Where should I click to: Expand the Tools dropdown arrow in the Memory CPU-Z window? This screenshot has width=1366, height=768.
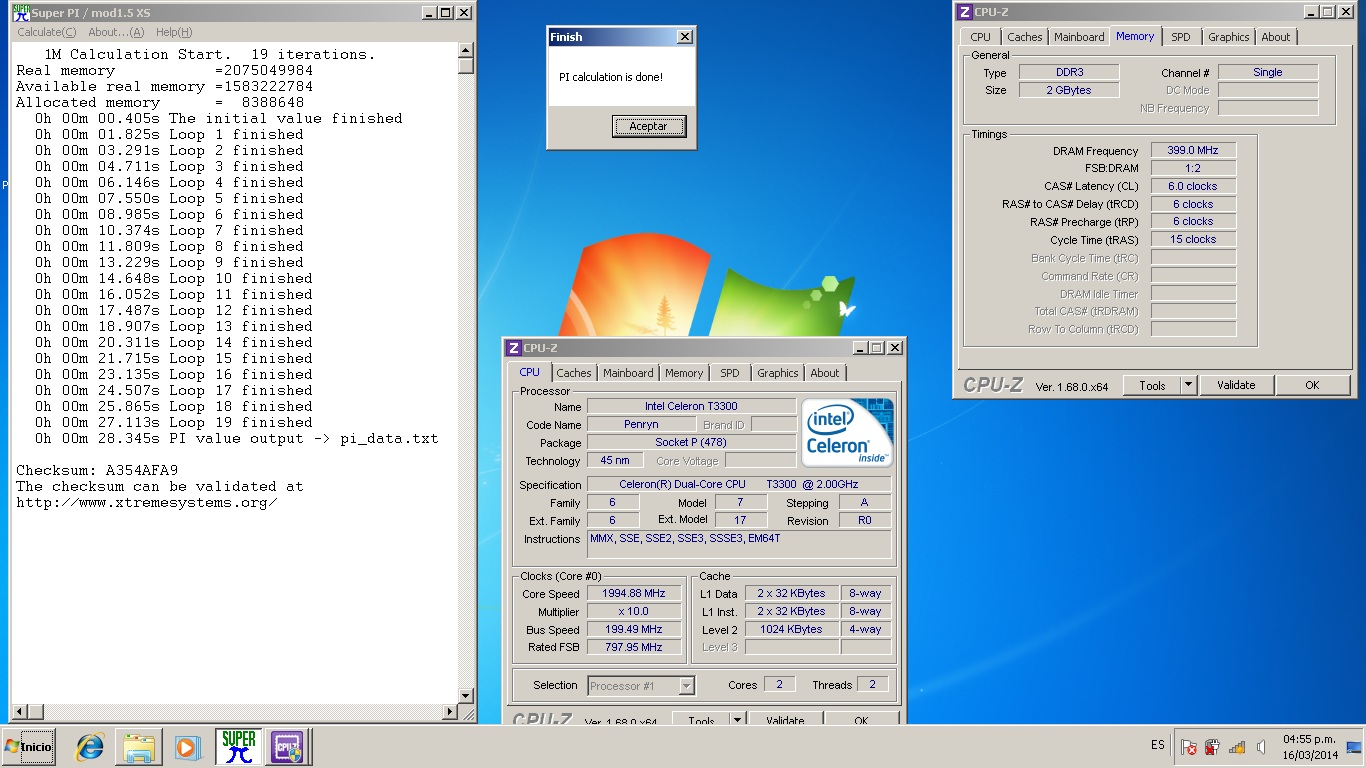(x=1188, y=385)
